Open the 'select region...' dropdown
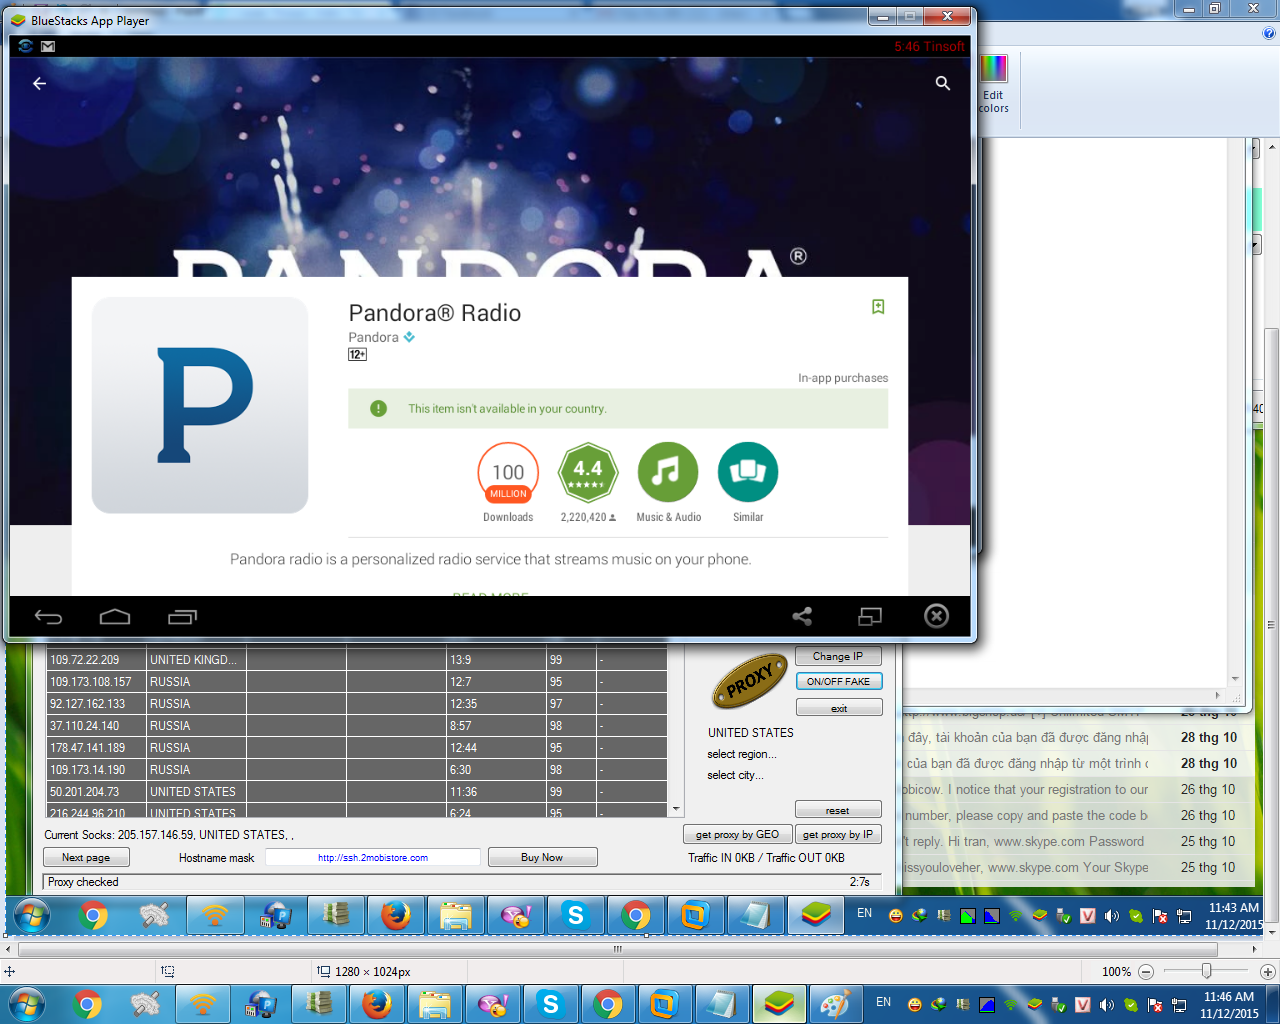This screenshot has width=1280, height=1024. click(742, 755)
